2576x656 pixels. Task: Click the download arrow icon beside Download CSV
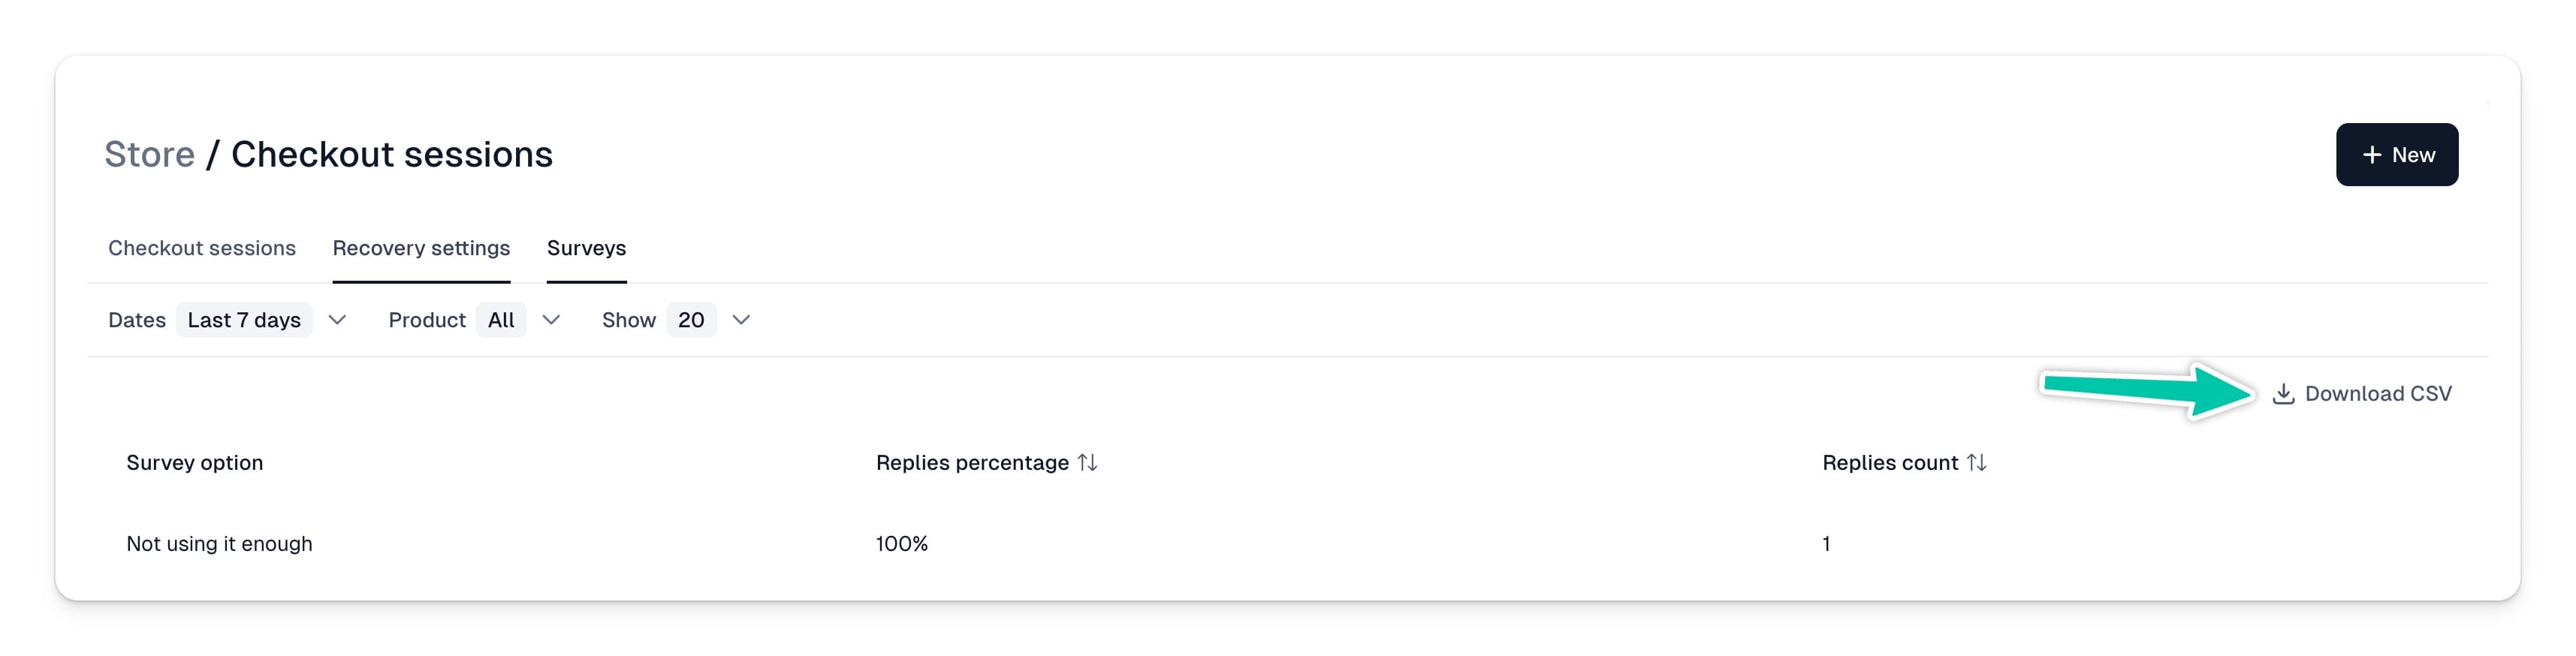click(x=2283, y=394)
